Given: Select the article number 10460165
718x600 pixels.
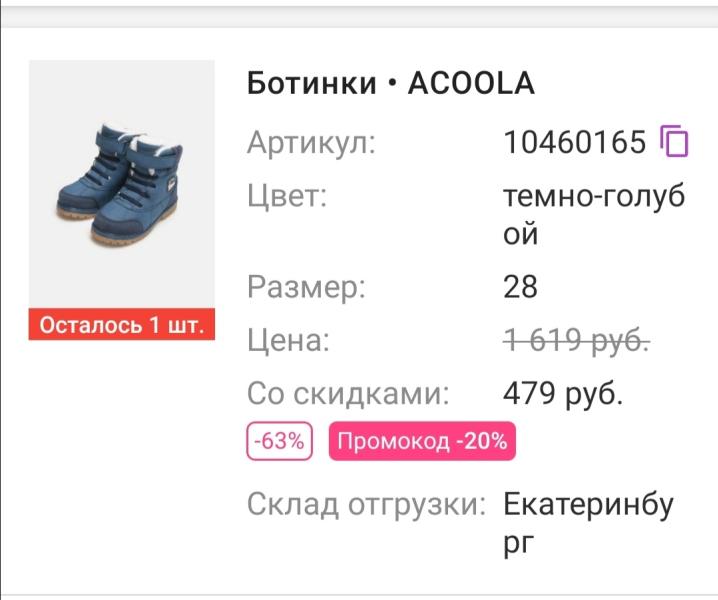Looking at the screenshot, I should 575,143.
